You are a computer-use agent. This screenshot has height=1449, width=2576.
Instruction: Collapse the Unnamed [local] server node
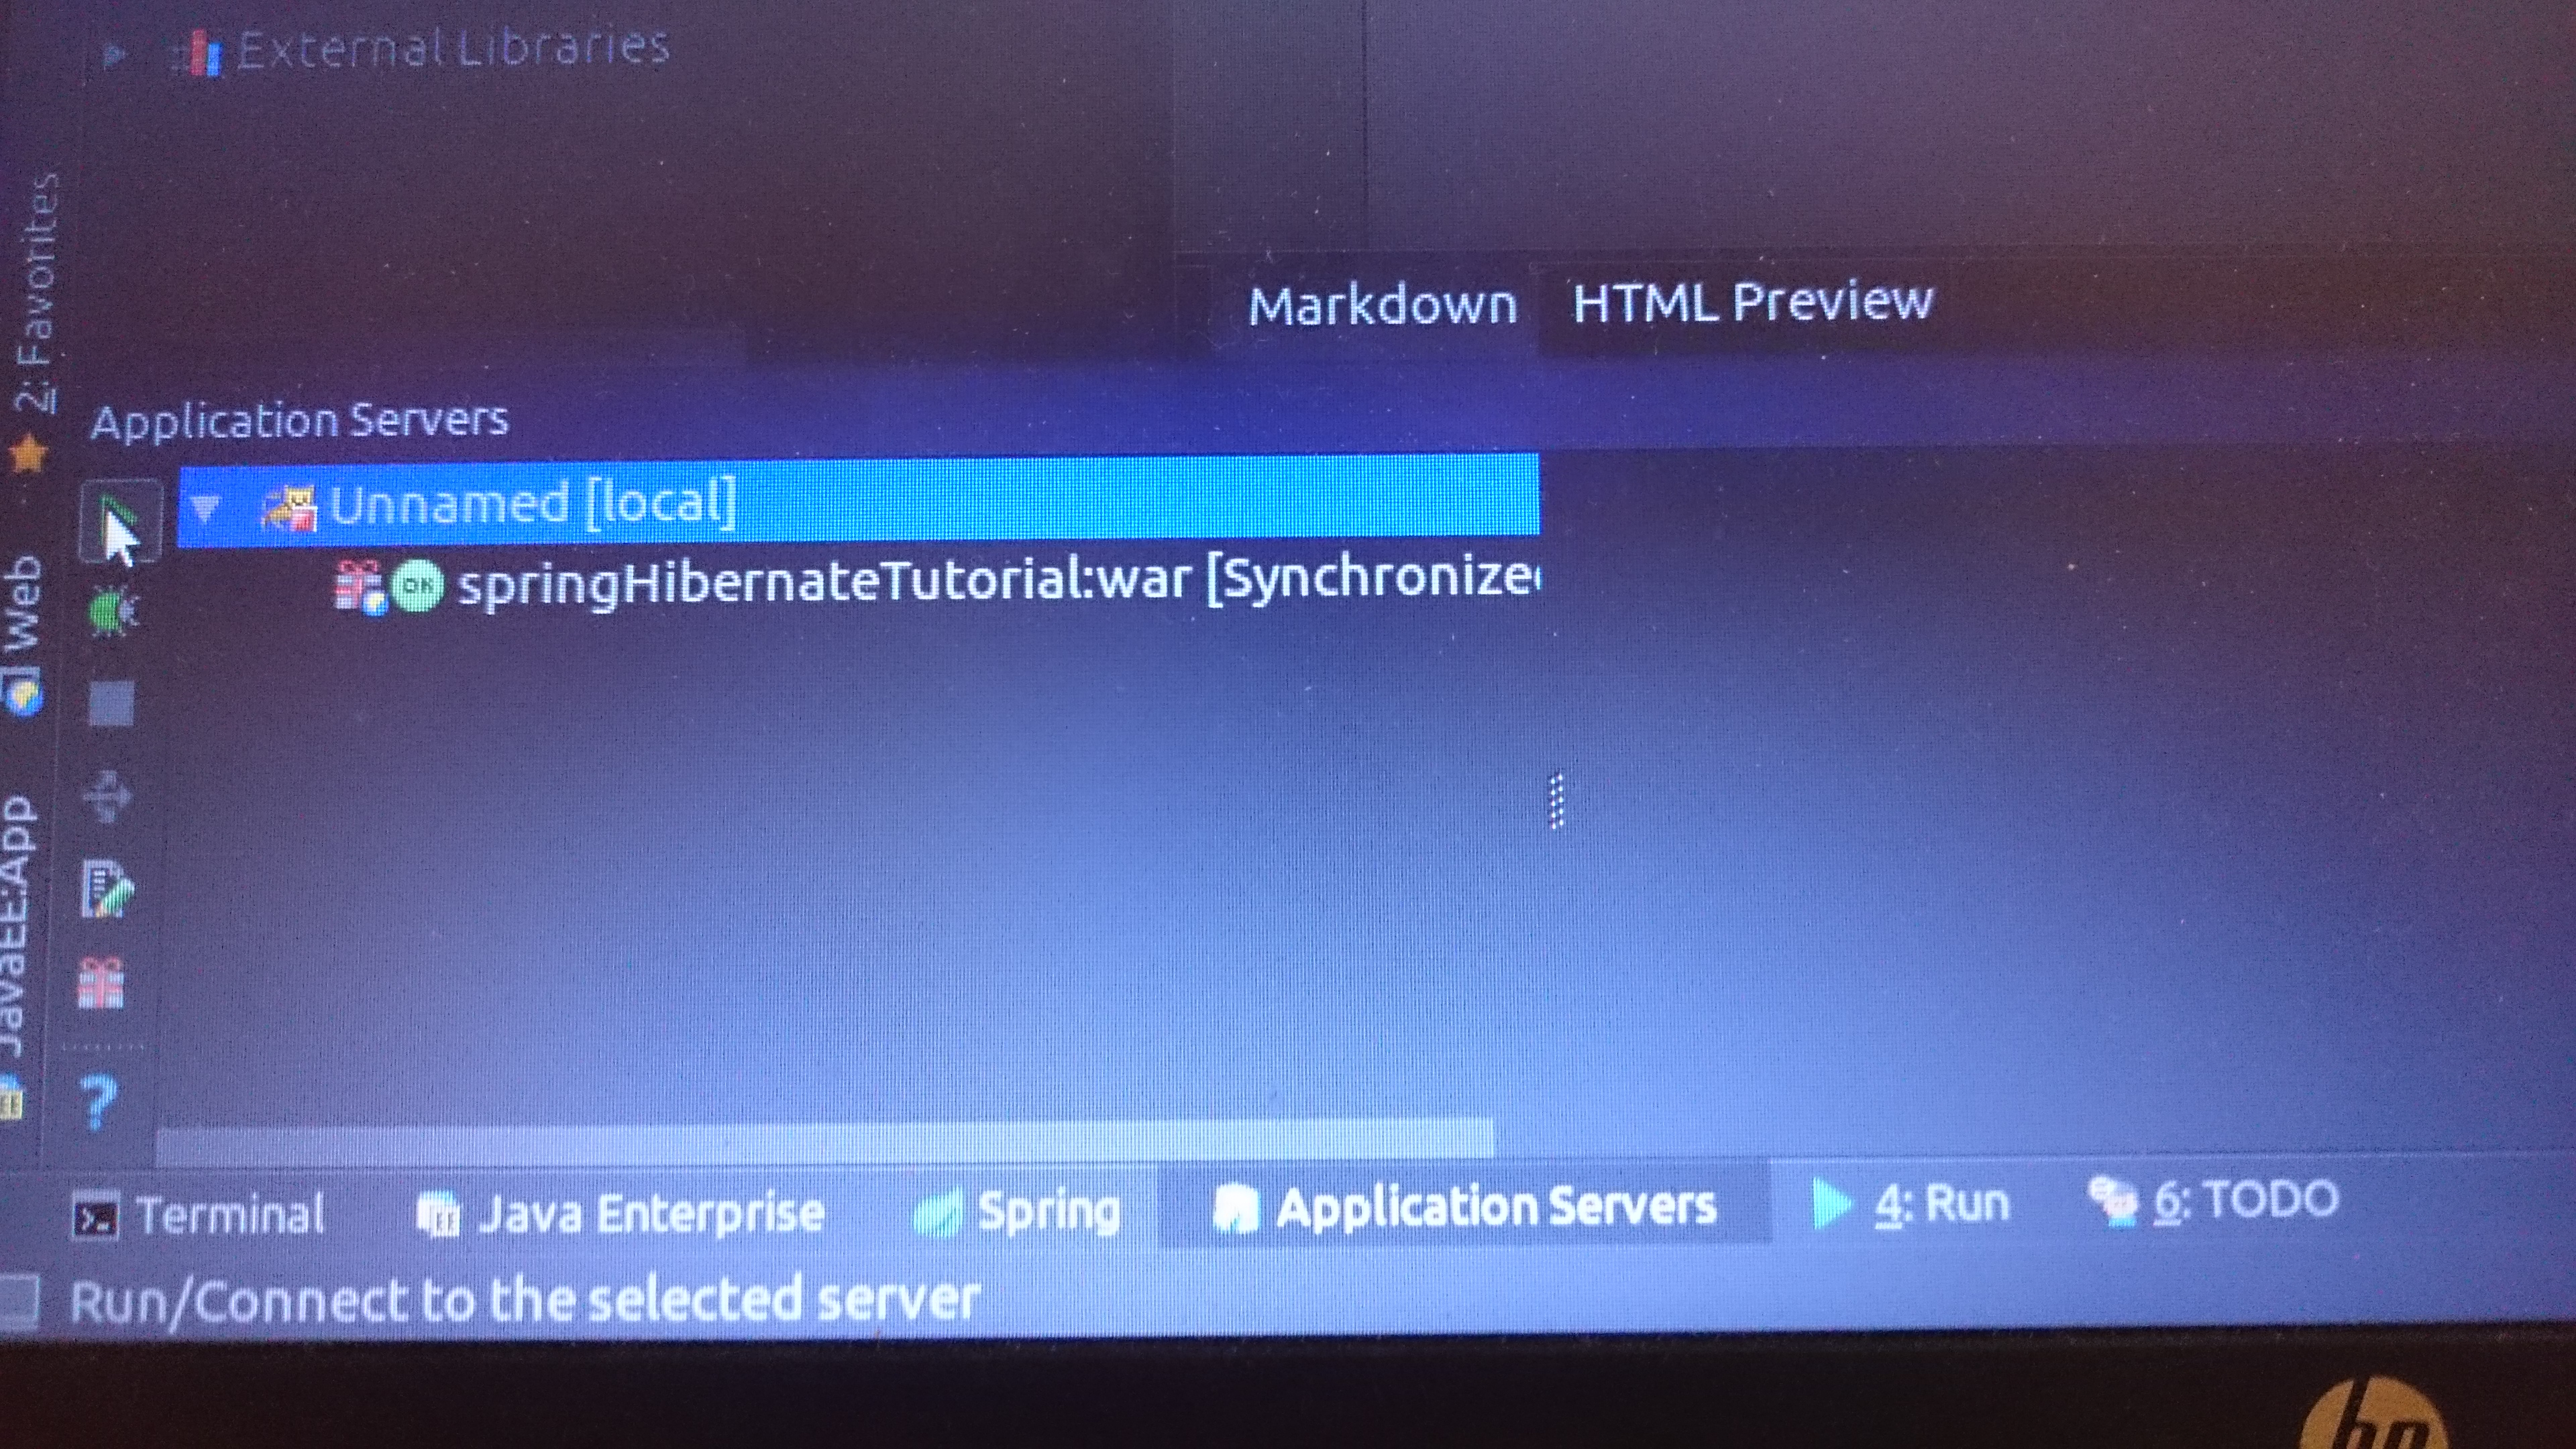click(205, 508)
